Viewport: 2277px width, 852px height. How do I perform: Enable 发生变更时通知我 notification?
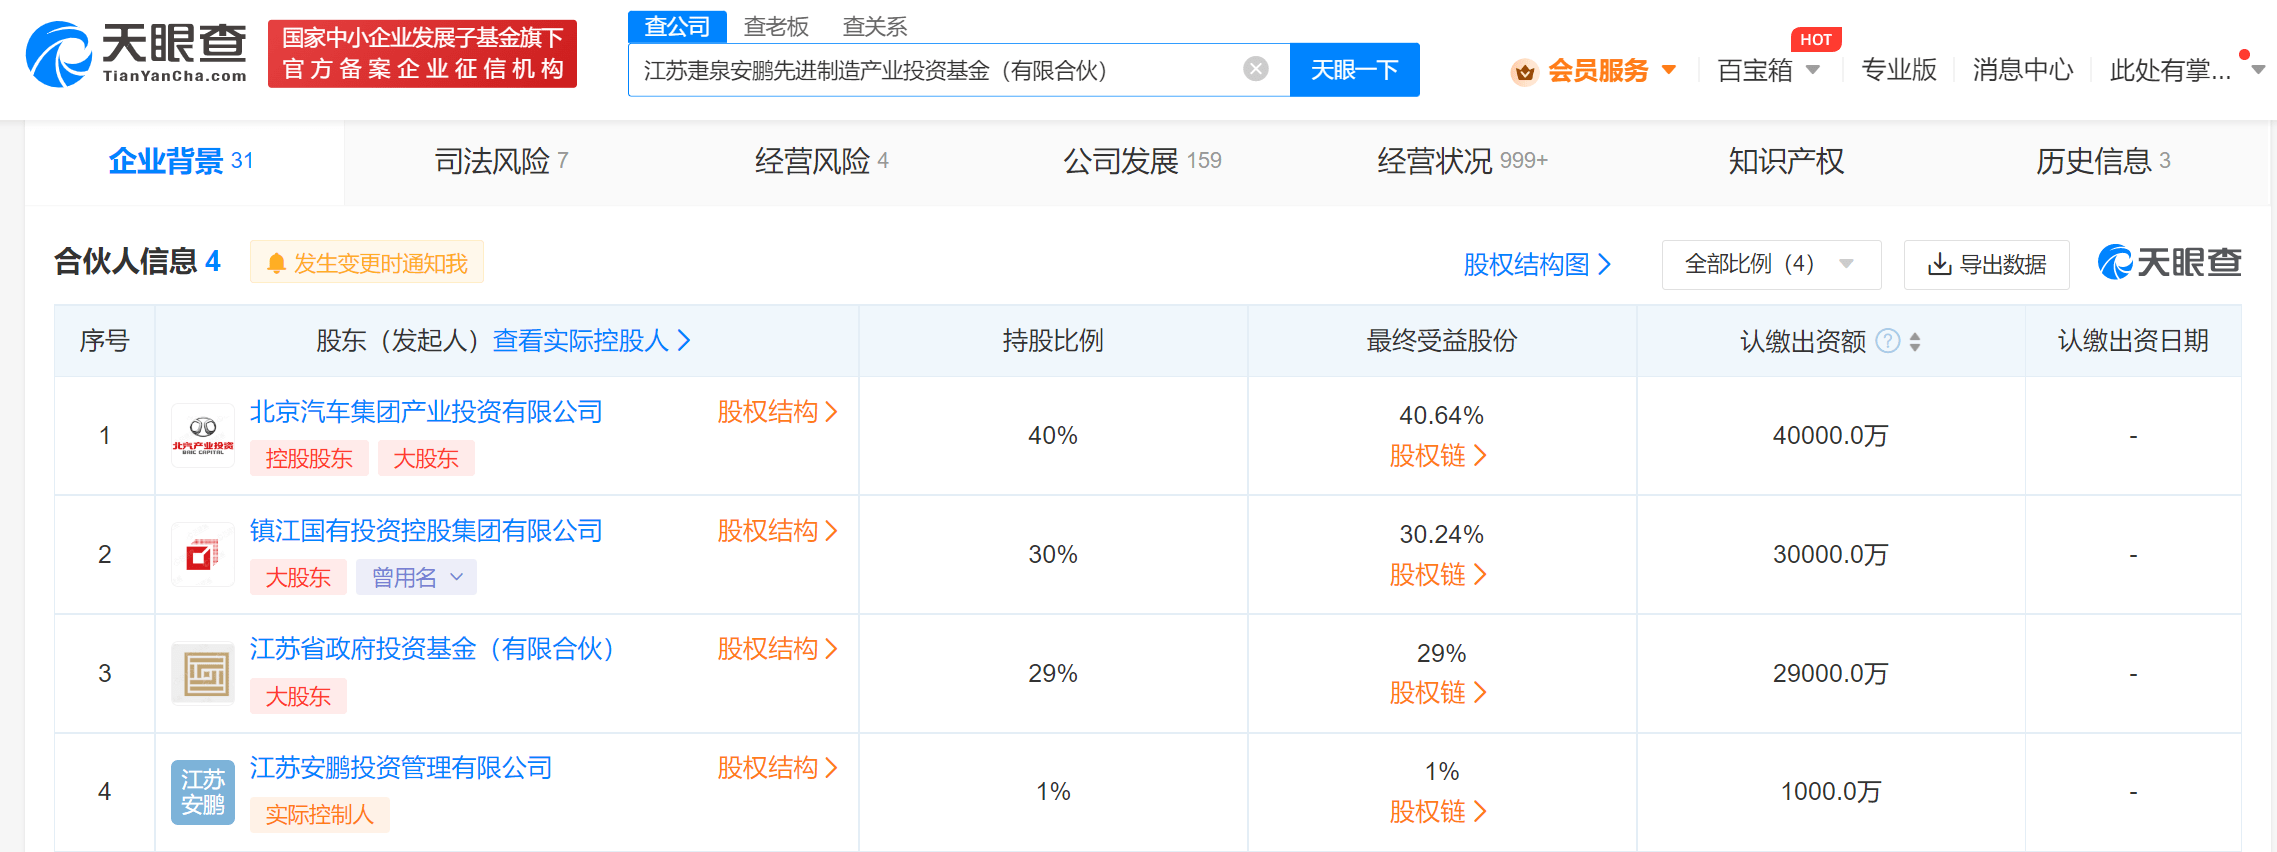click(367, 263)
